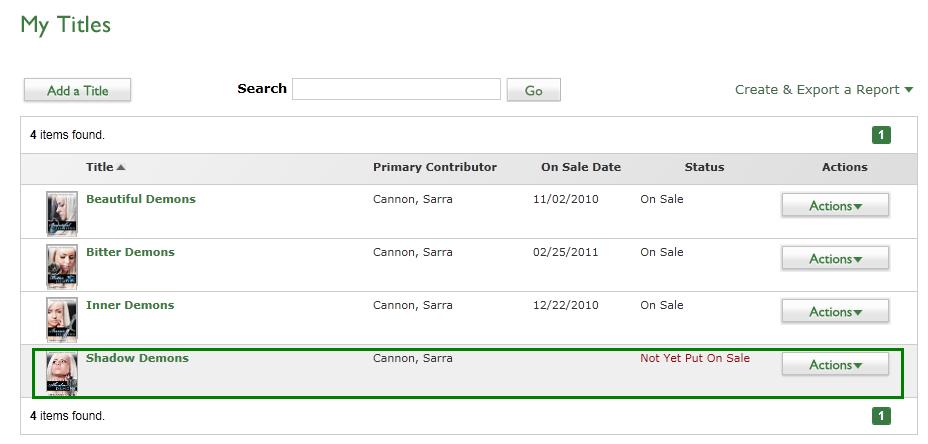This screenshot has height=444, width=928.
Task: Click the Bitter Demons book cover thumbnail
Action: [x=61, y=265]
